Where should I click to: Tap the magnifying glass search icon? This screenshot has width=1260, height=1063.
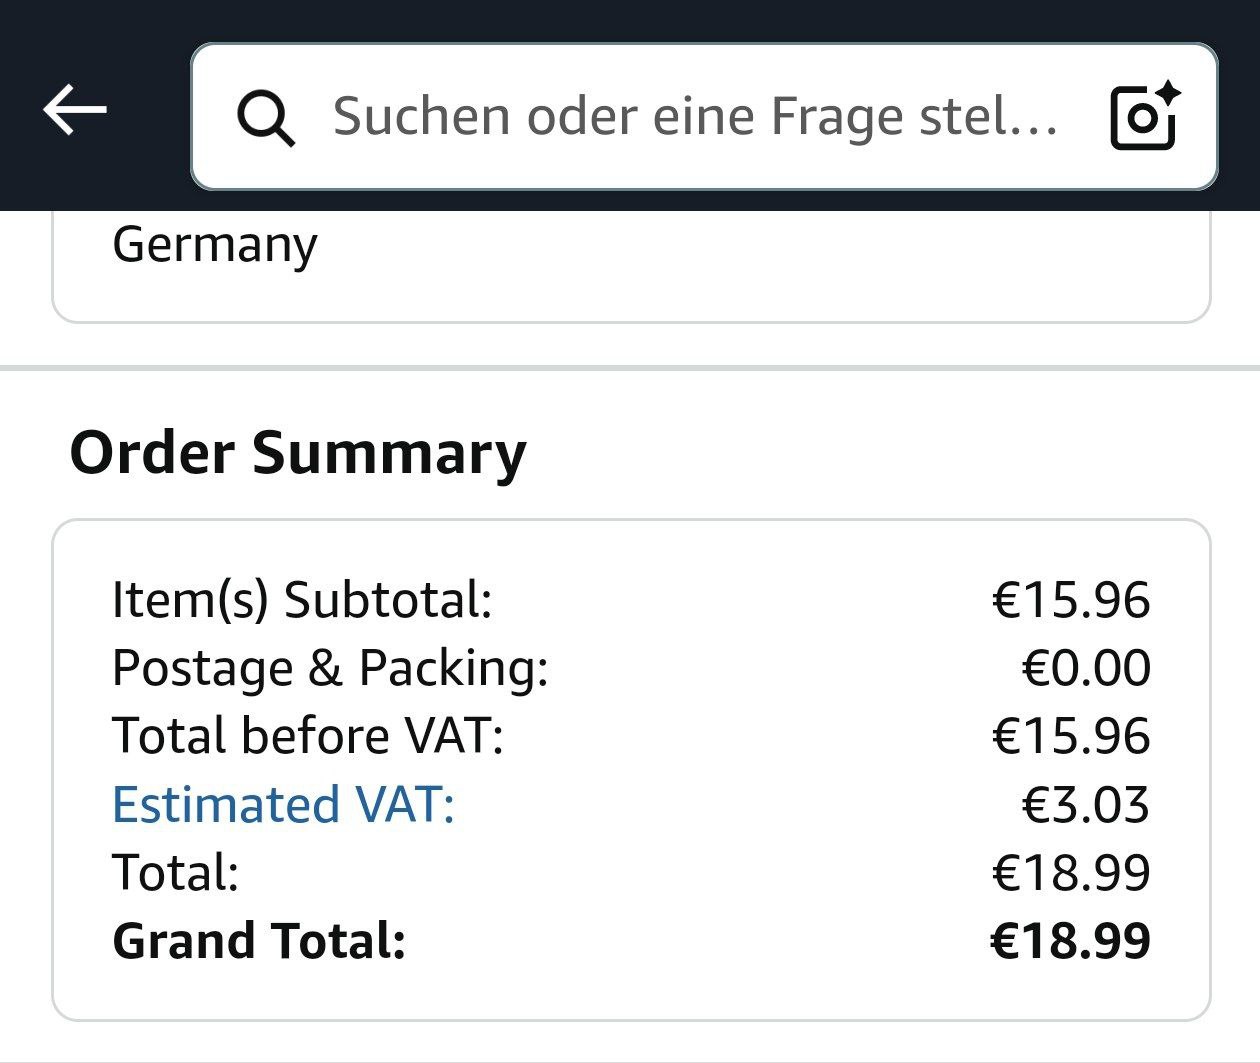265,118
